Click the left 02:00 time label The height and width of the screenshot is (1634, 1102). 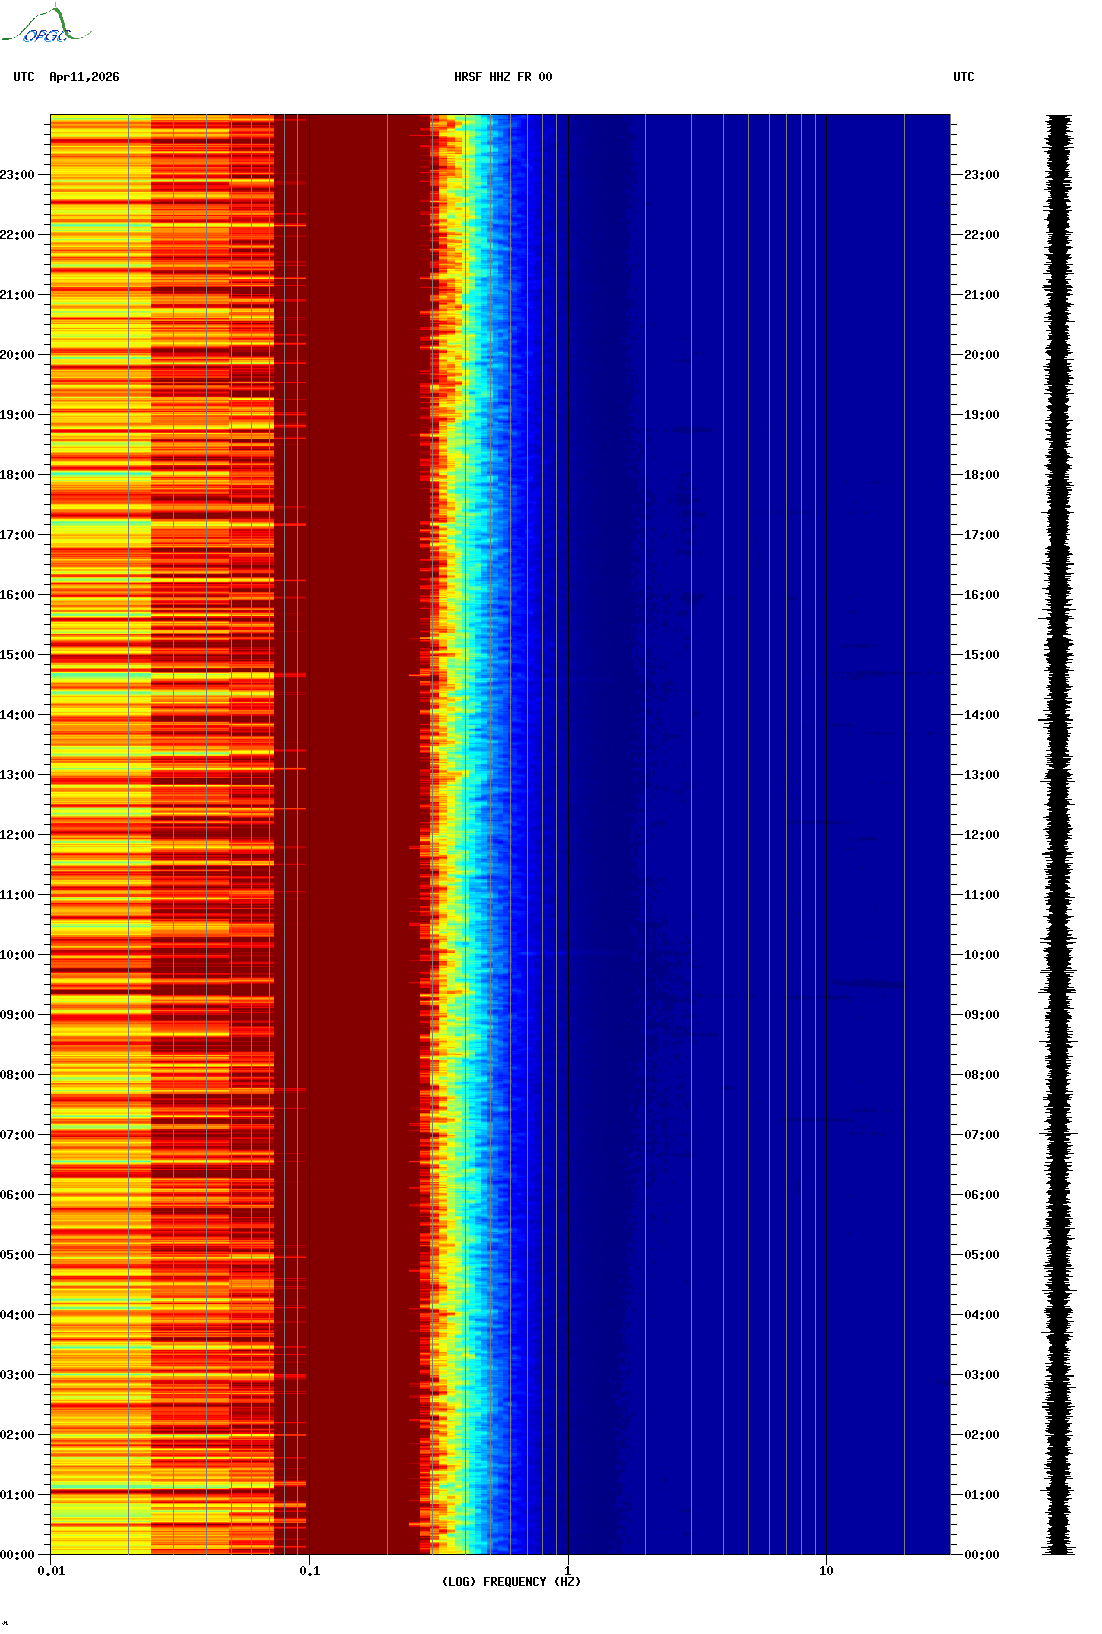[x=17, y=1435]
